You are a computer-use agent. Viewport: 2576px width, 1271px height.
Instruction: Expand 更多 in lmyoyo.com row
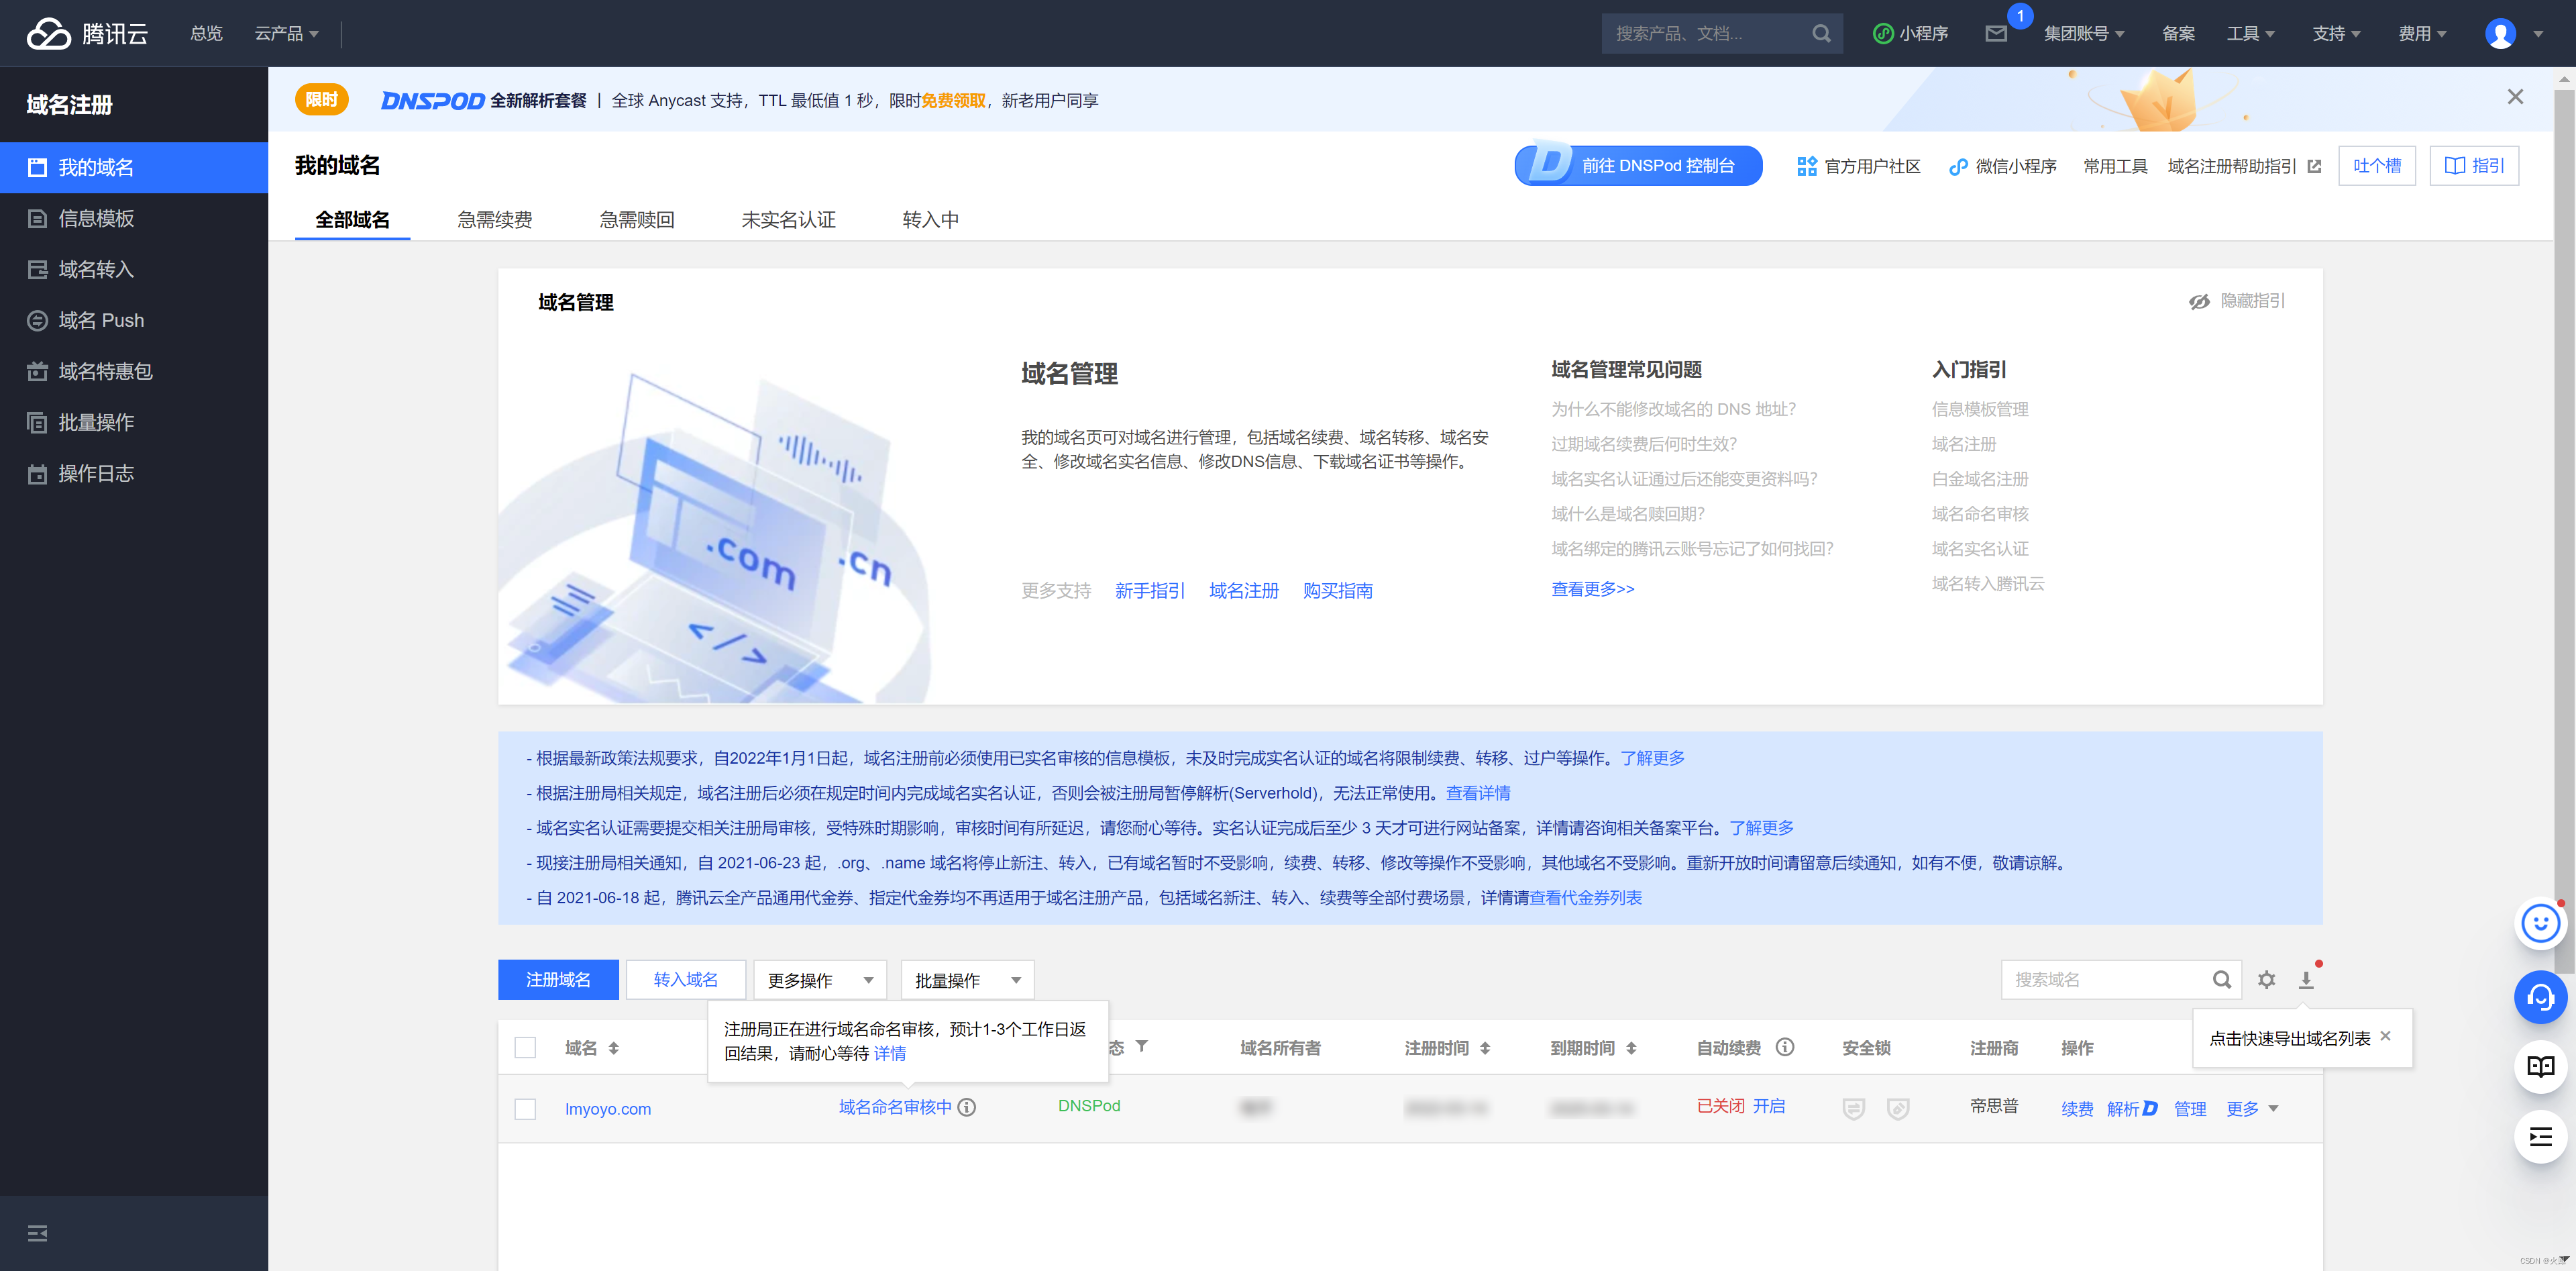2252,1108
